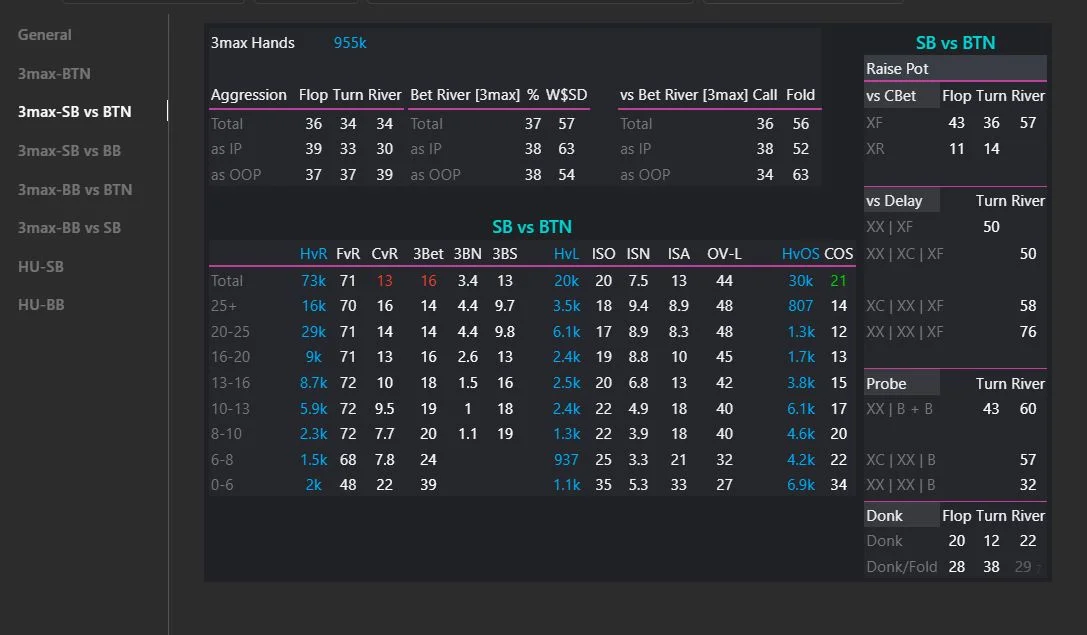Click the 6-8 stack row label

coord(223,460)
